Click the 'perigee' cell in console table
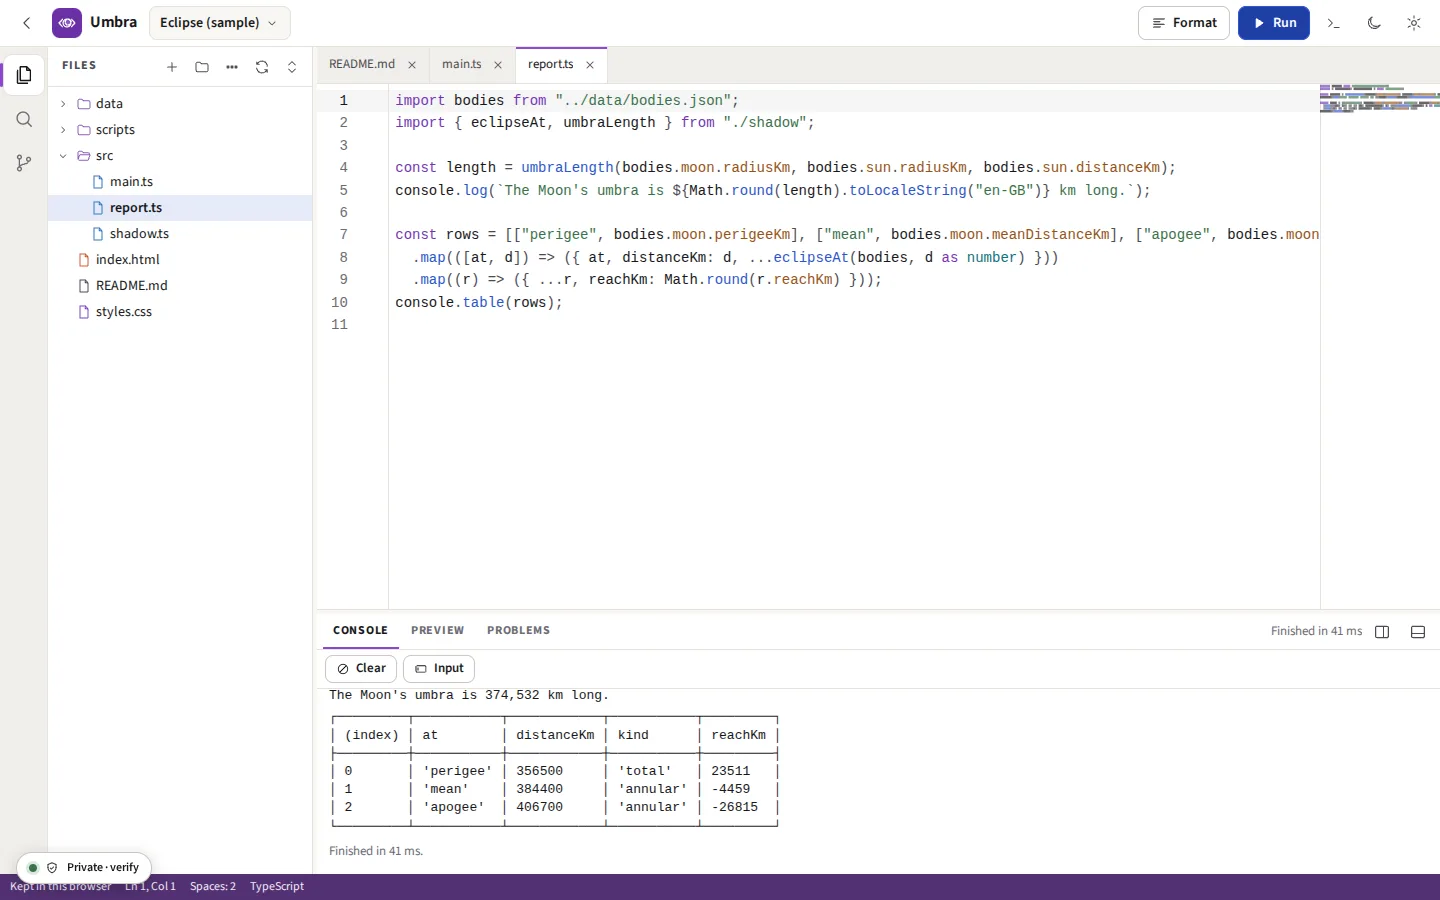The height and width of the screenshot is (900, 1440). pos(457,771)
